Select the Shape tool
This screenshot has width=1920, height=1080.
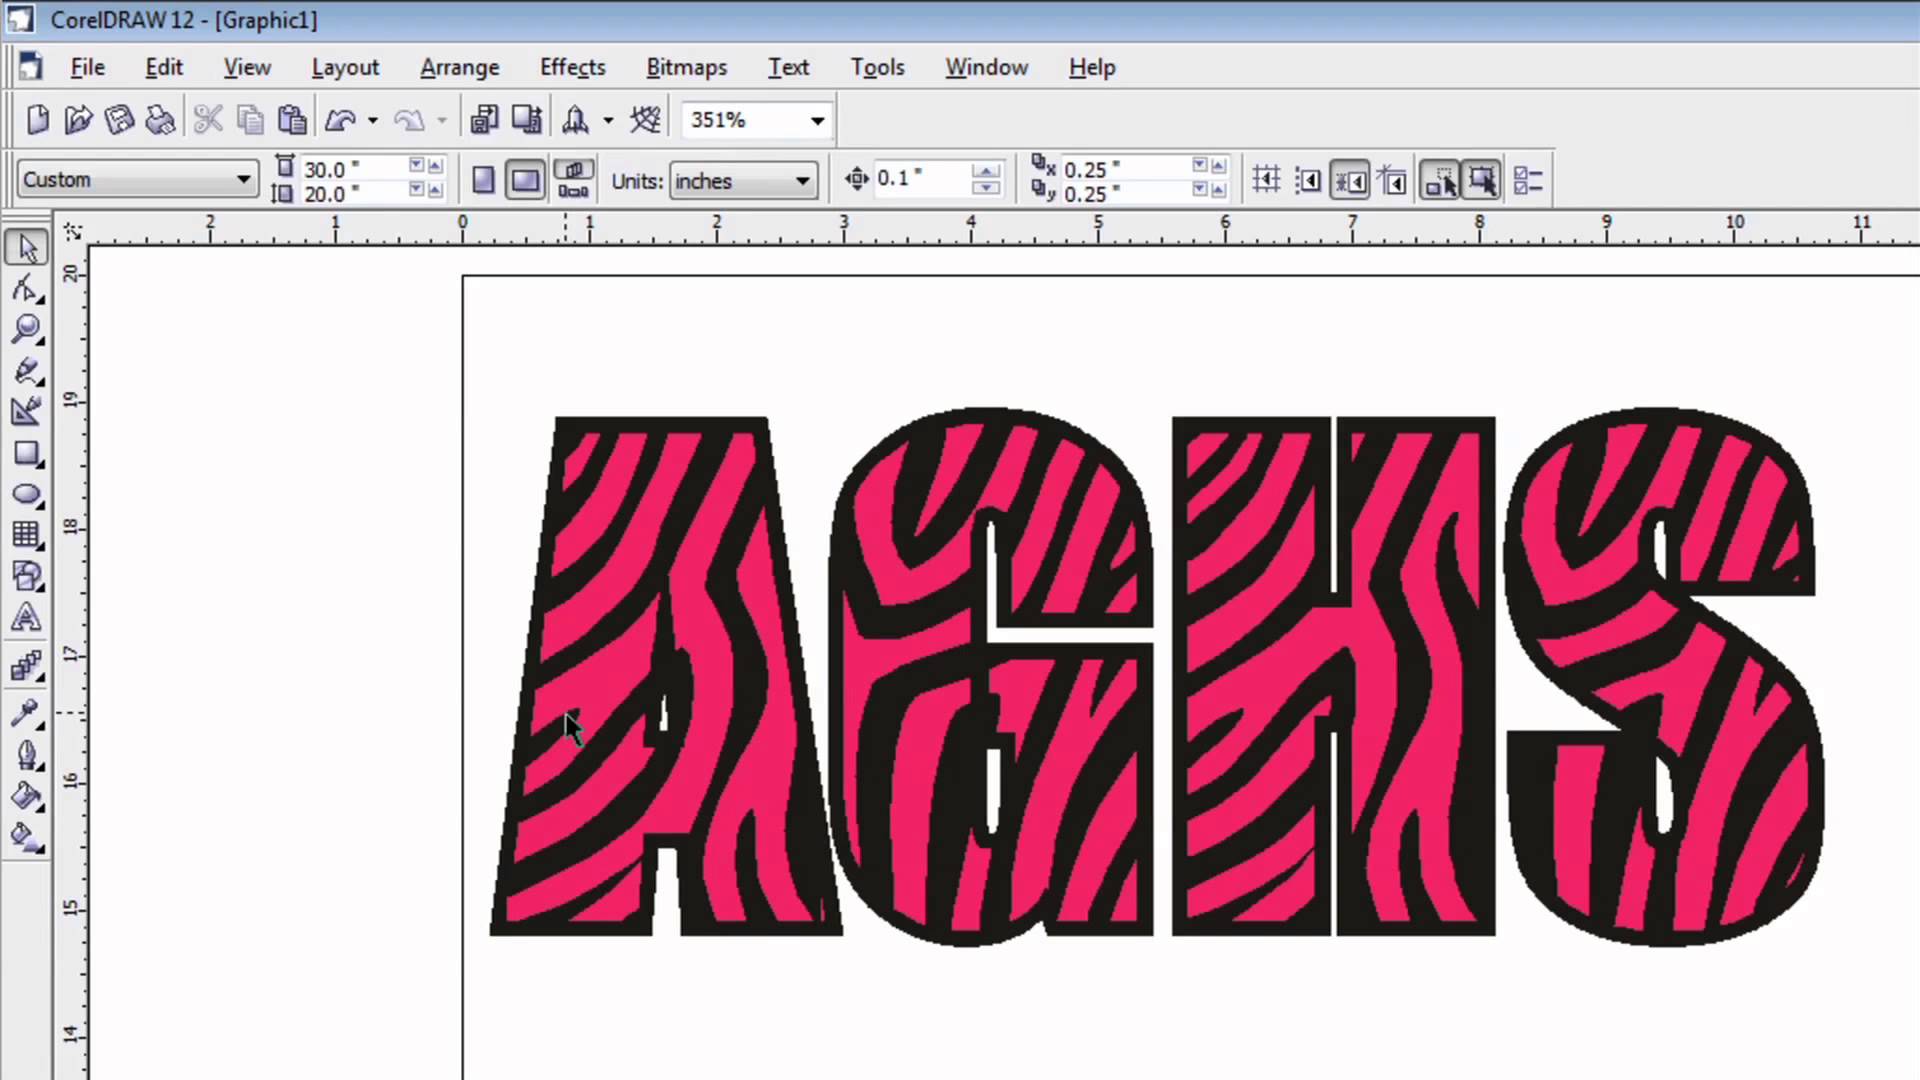pyautogui.click(x=27, y=288)
